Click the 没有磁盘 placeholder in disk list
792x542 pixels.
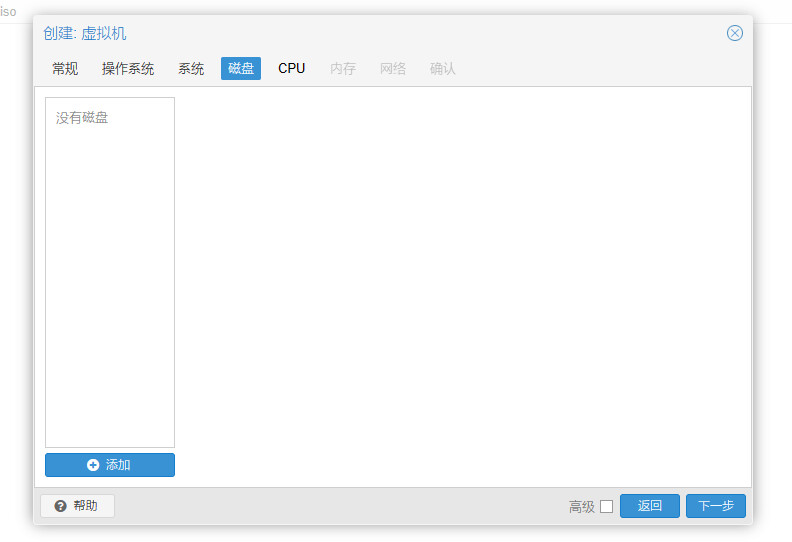82,118
